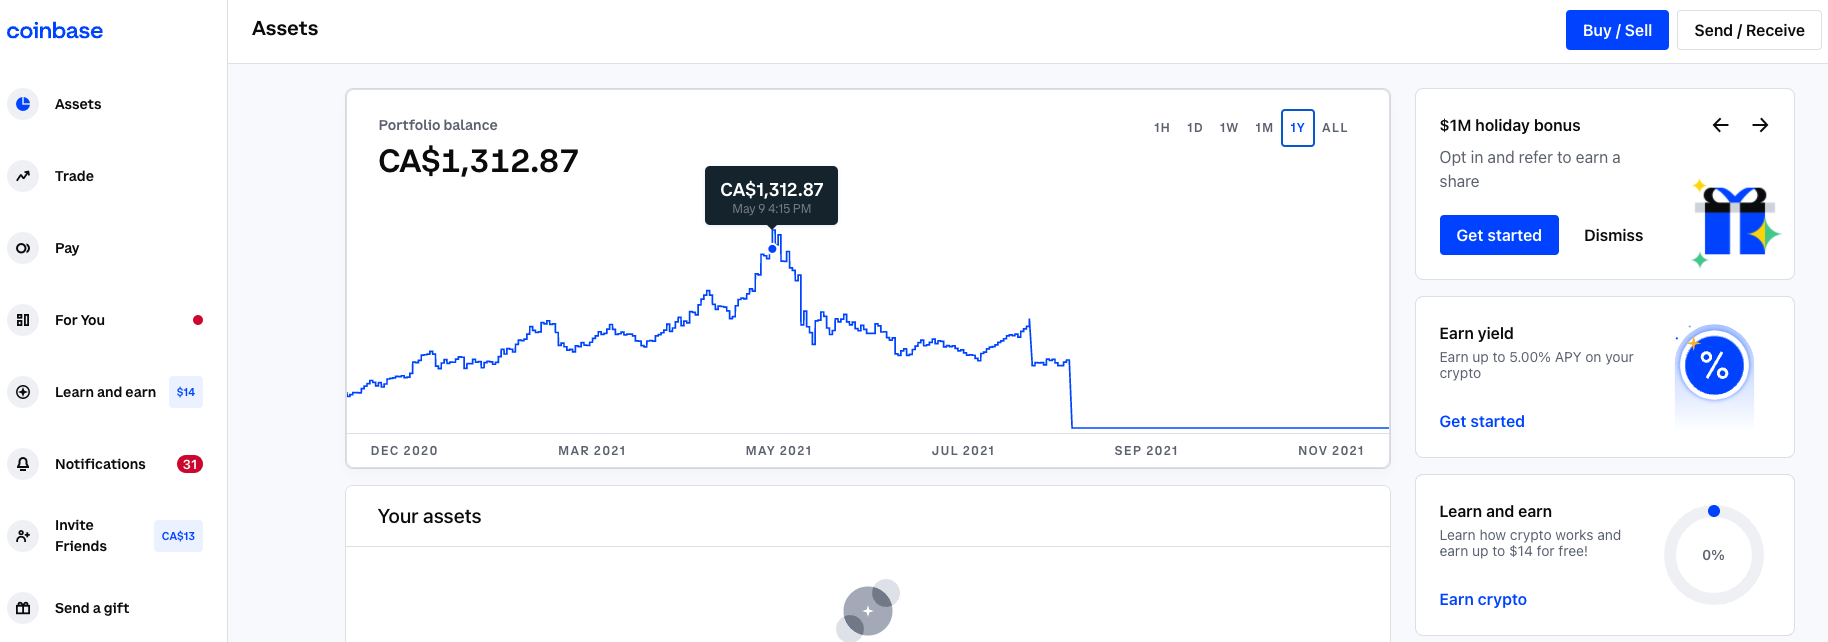Click Send / Receive
Screen dimensions: 1828x642
1748,30
